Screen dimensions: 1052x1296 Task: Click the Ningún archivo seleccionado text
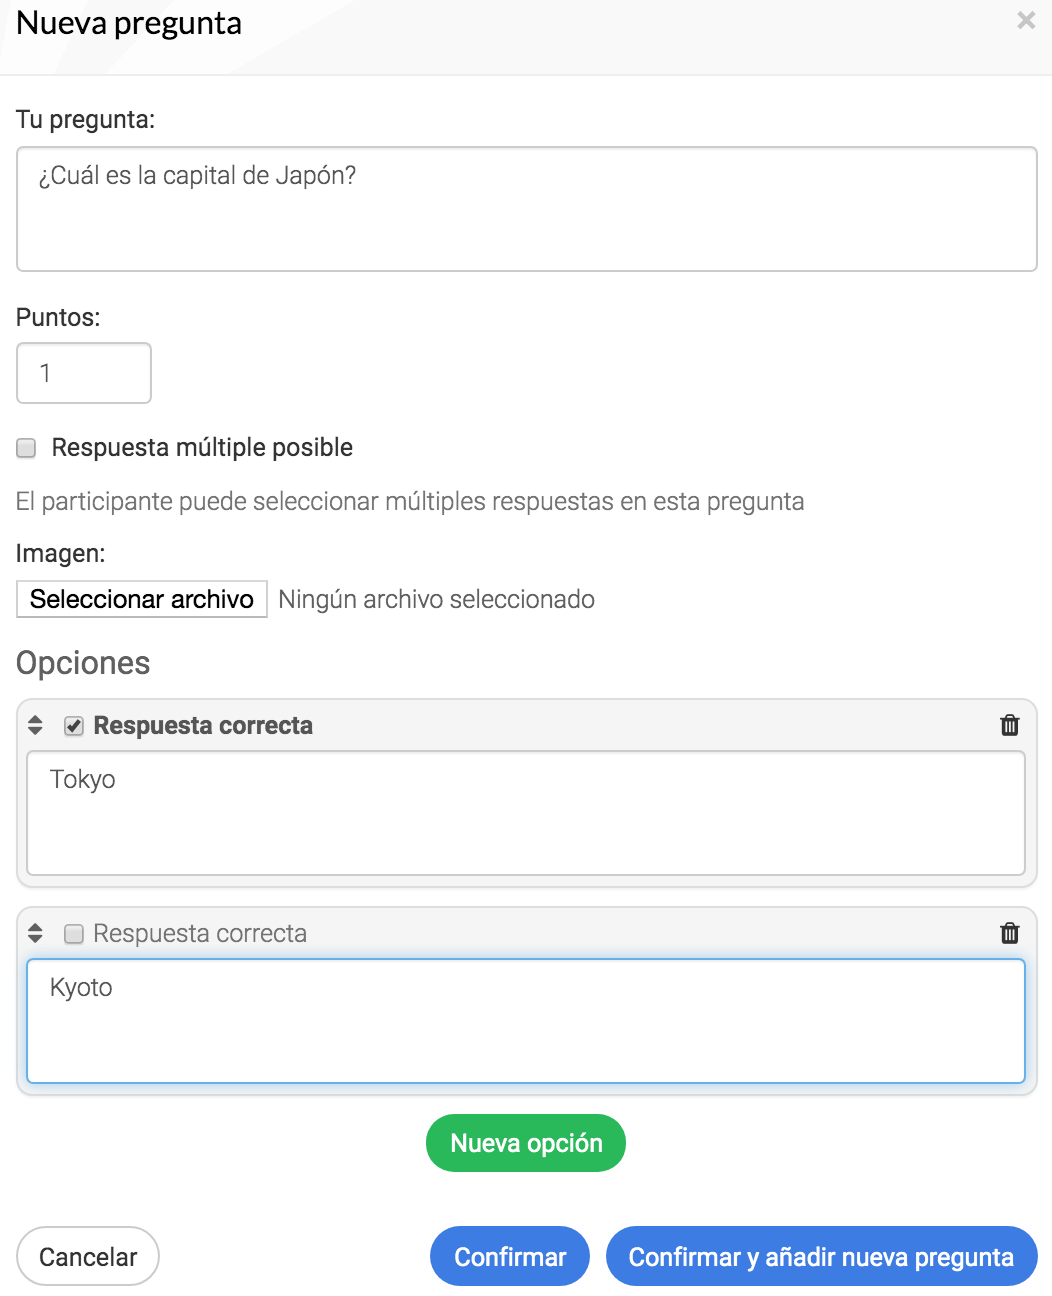[x=437, y=599]
